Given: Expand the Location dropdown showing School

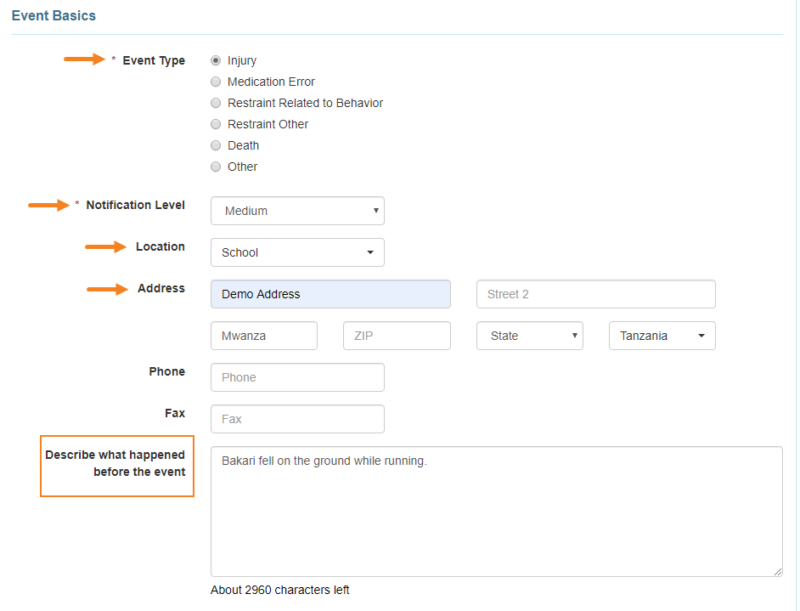Looking at the screenshot, I should [x=296, y=252].
